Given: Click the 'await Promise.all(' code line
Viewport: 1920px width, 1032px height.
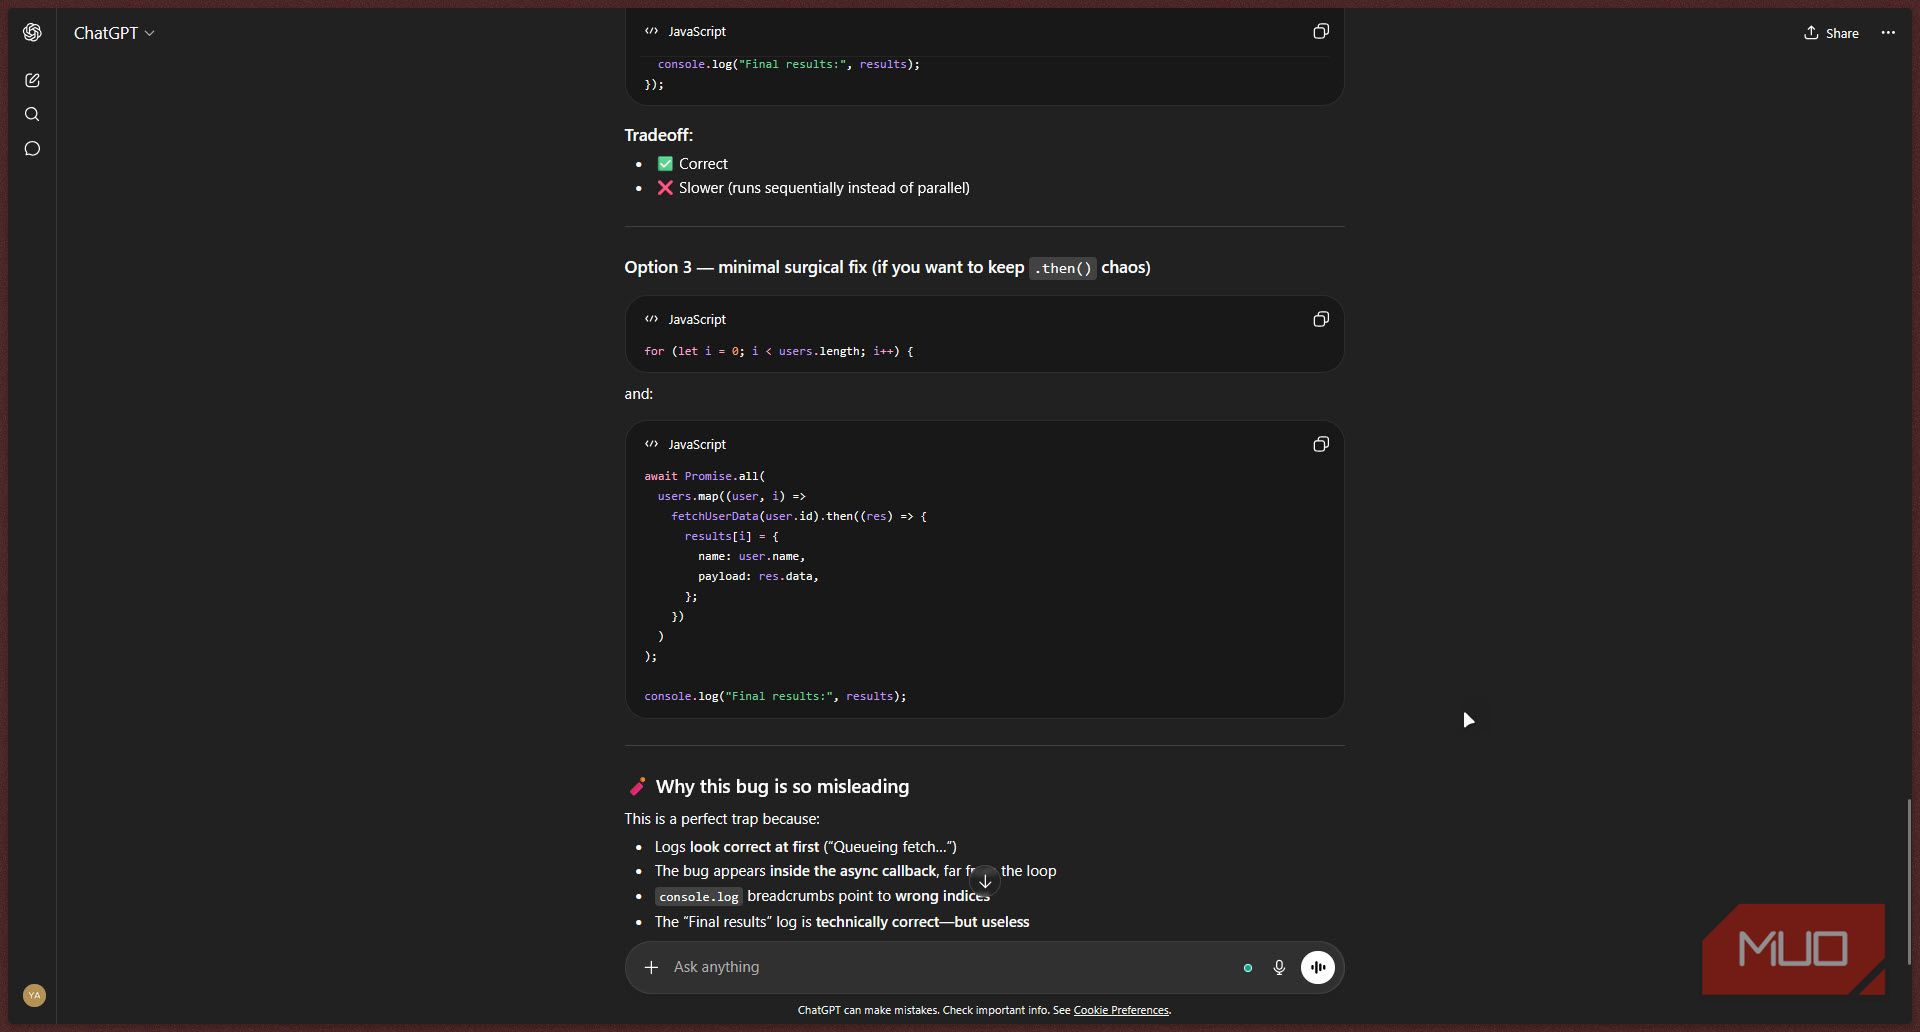Looking at the screenshot, I should click(x=704, y=476).
